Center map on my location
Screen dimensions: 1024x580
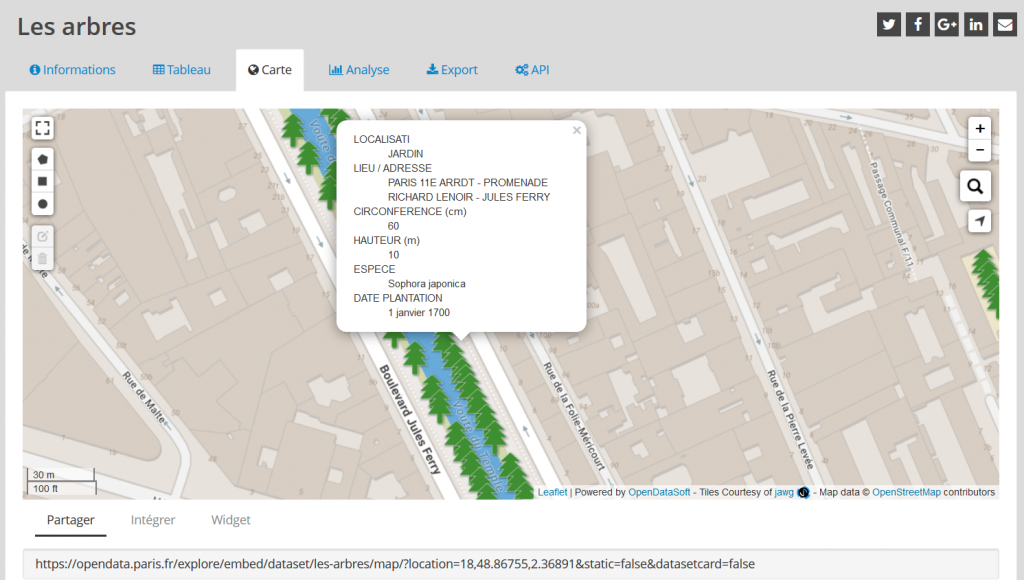click(980, 221)
